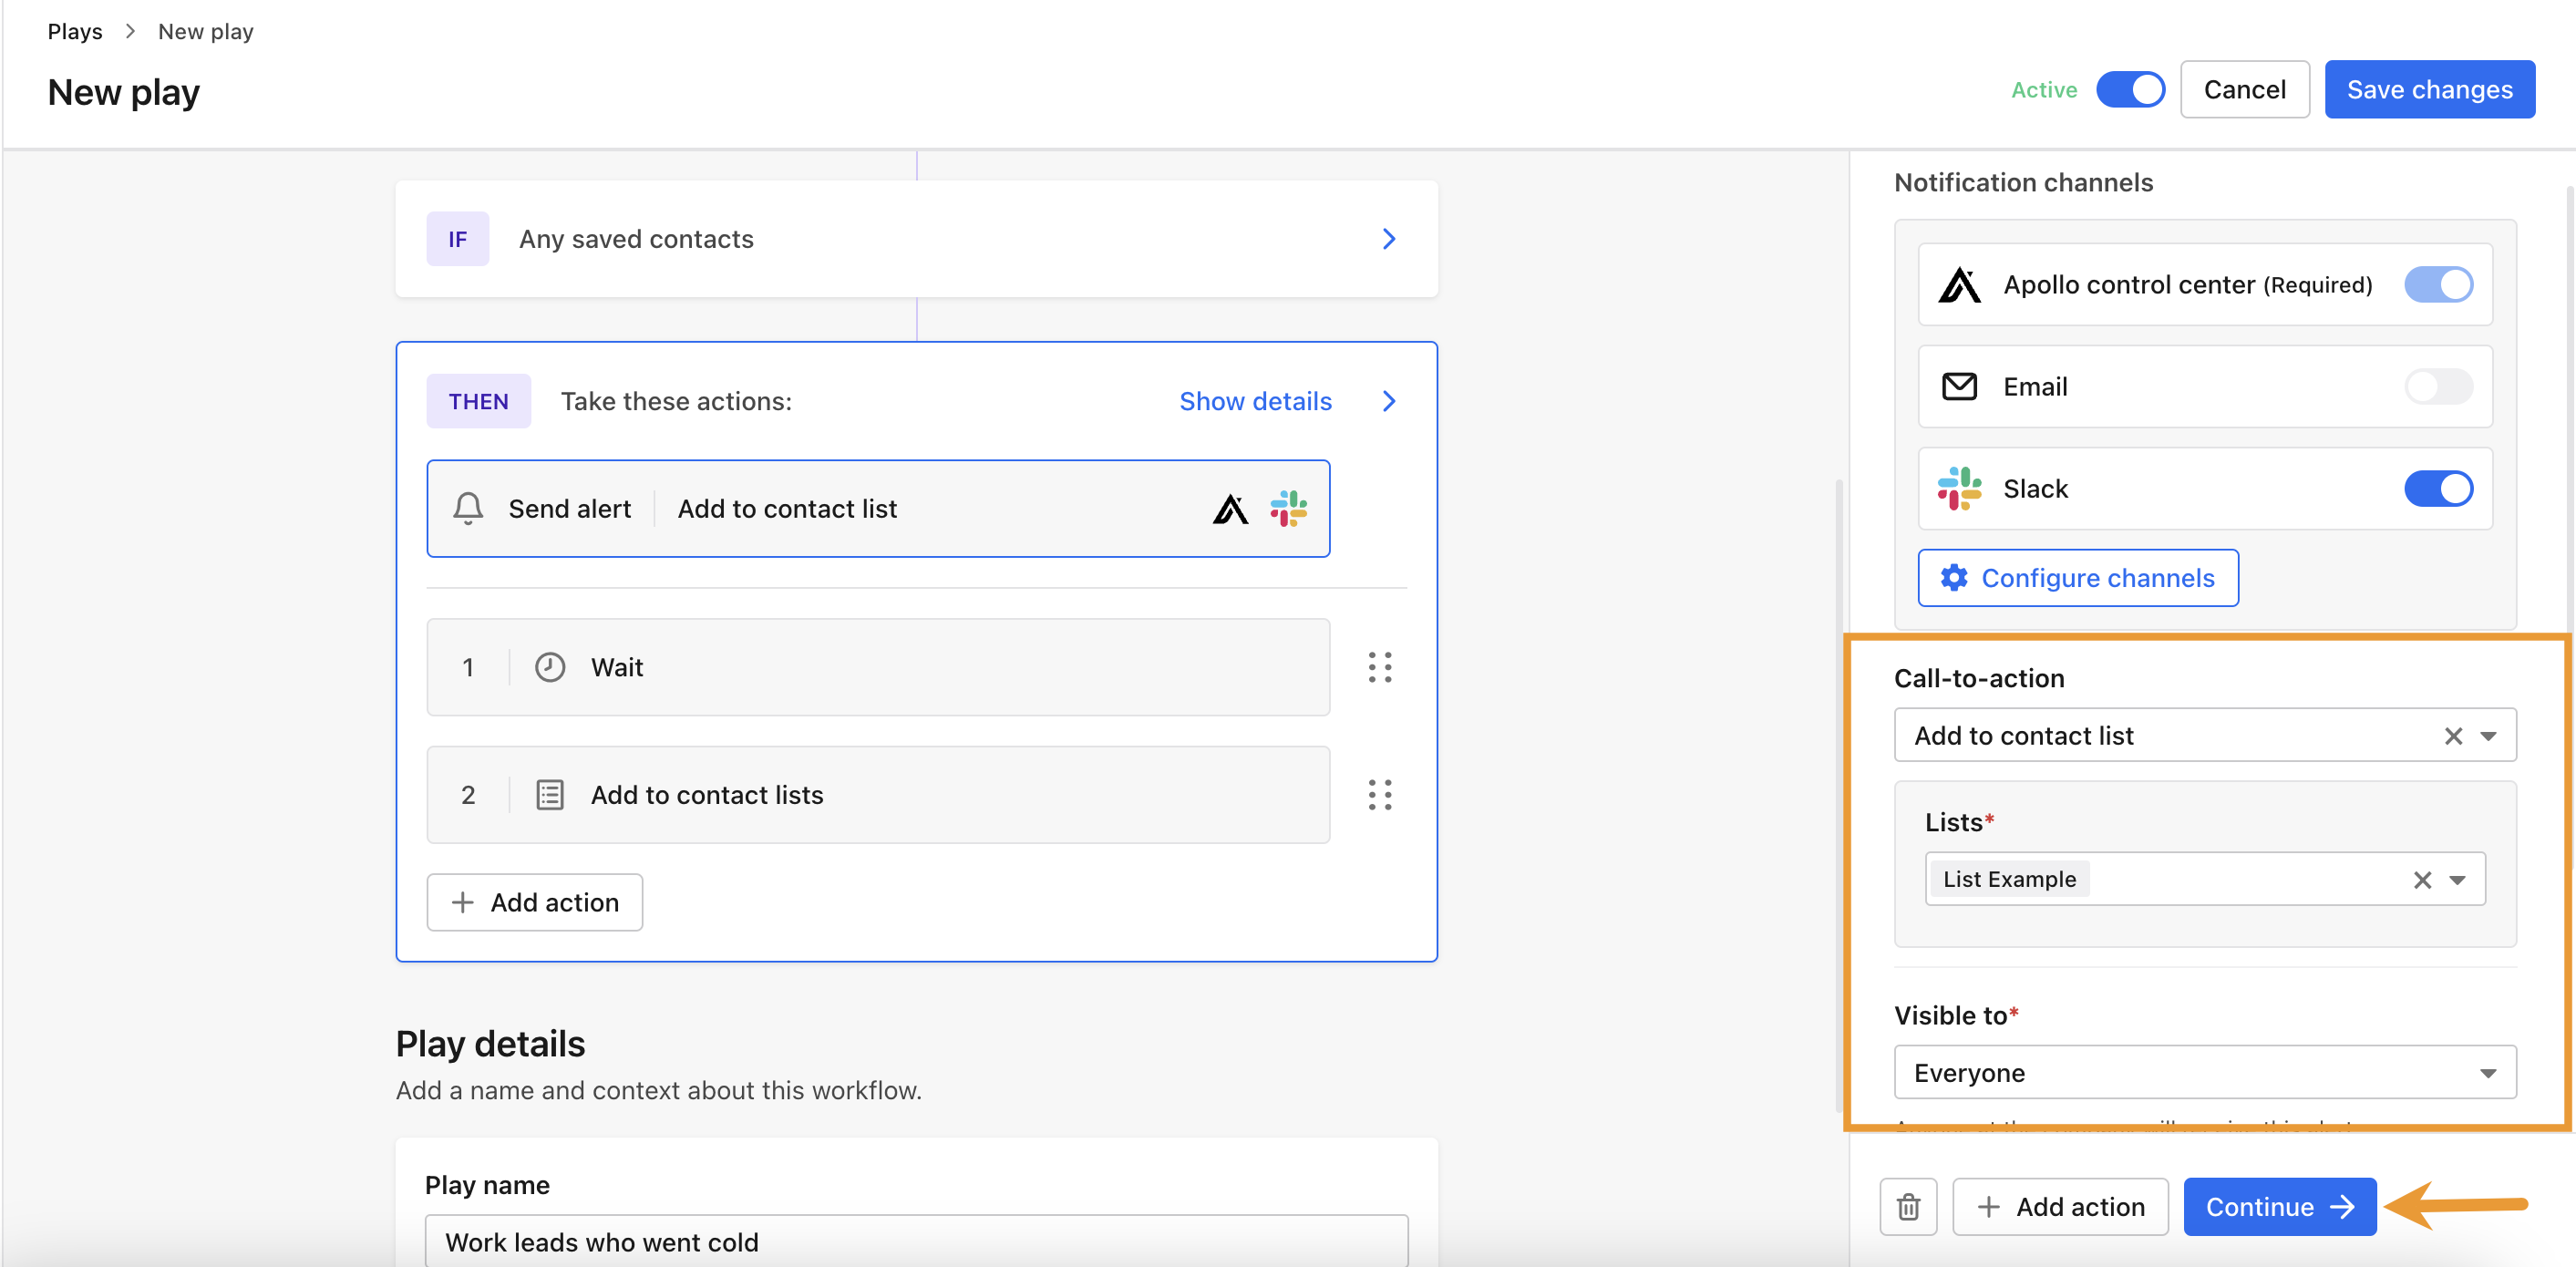
Task: Click the Send alert bell icon
Action: tap(468, 509)
